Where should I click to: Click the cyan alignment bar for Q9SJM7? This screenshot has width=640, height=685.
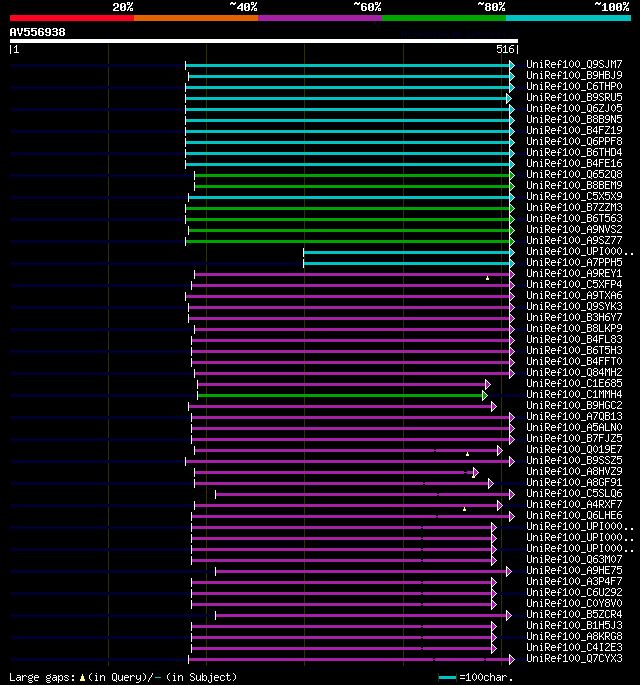tap(348, 66)
